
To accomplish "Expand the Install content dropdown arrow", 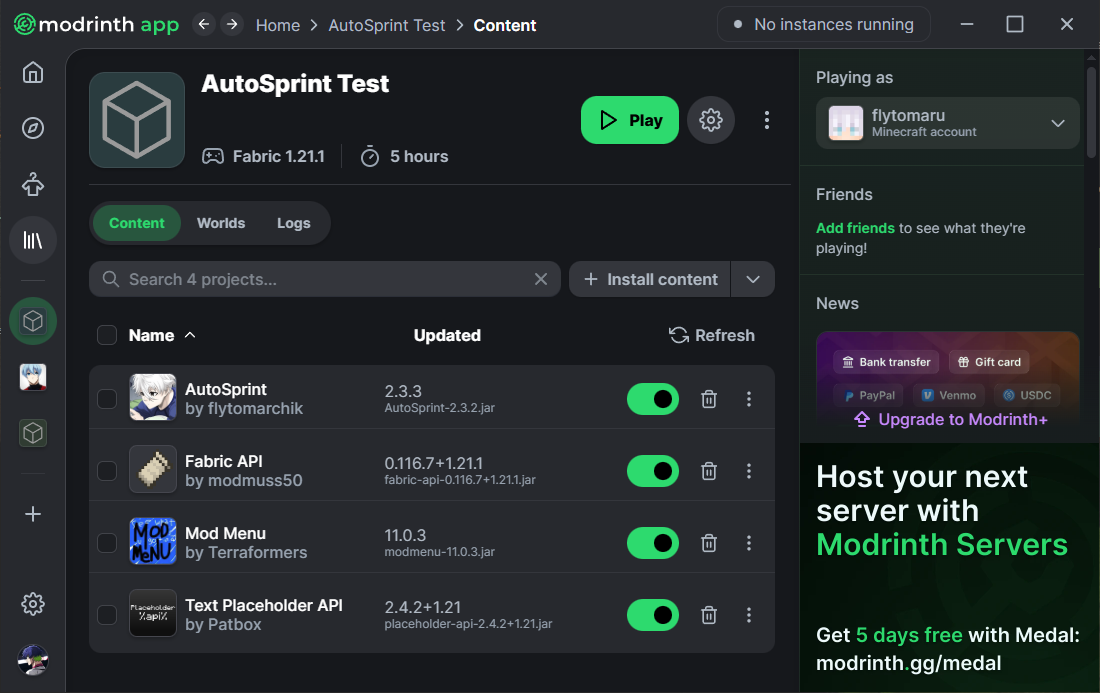I will [753, 279].
